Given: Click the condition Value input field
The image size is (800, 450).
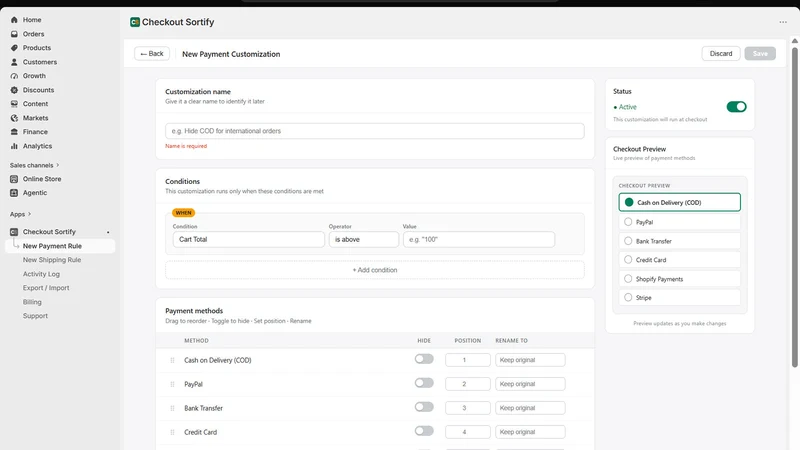Looking at the screenshot, I should pos(479,239).
